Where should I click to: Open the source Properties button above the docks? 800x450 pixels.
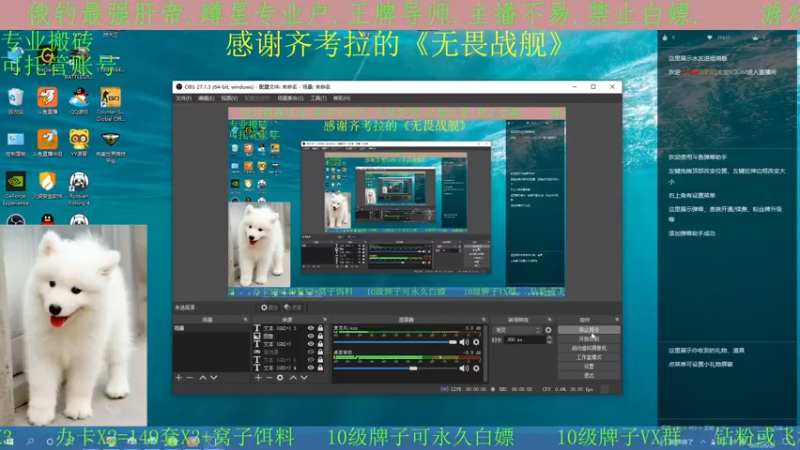tap(269, 308)
